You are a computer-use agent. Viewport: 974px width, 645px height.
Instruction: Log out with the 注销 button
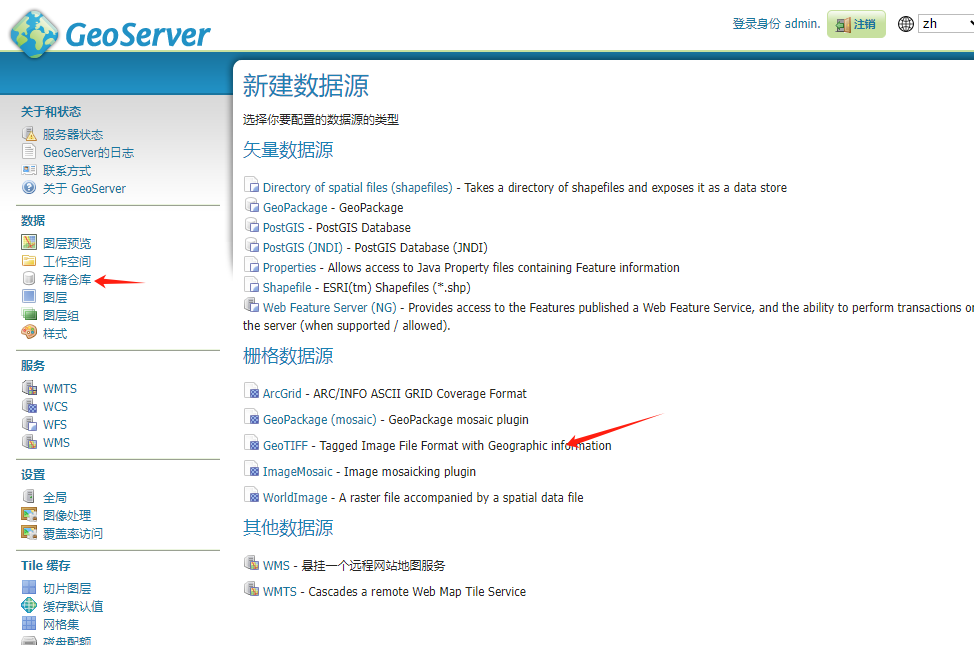[856, 24]
